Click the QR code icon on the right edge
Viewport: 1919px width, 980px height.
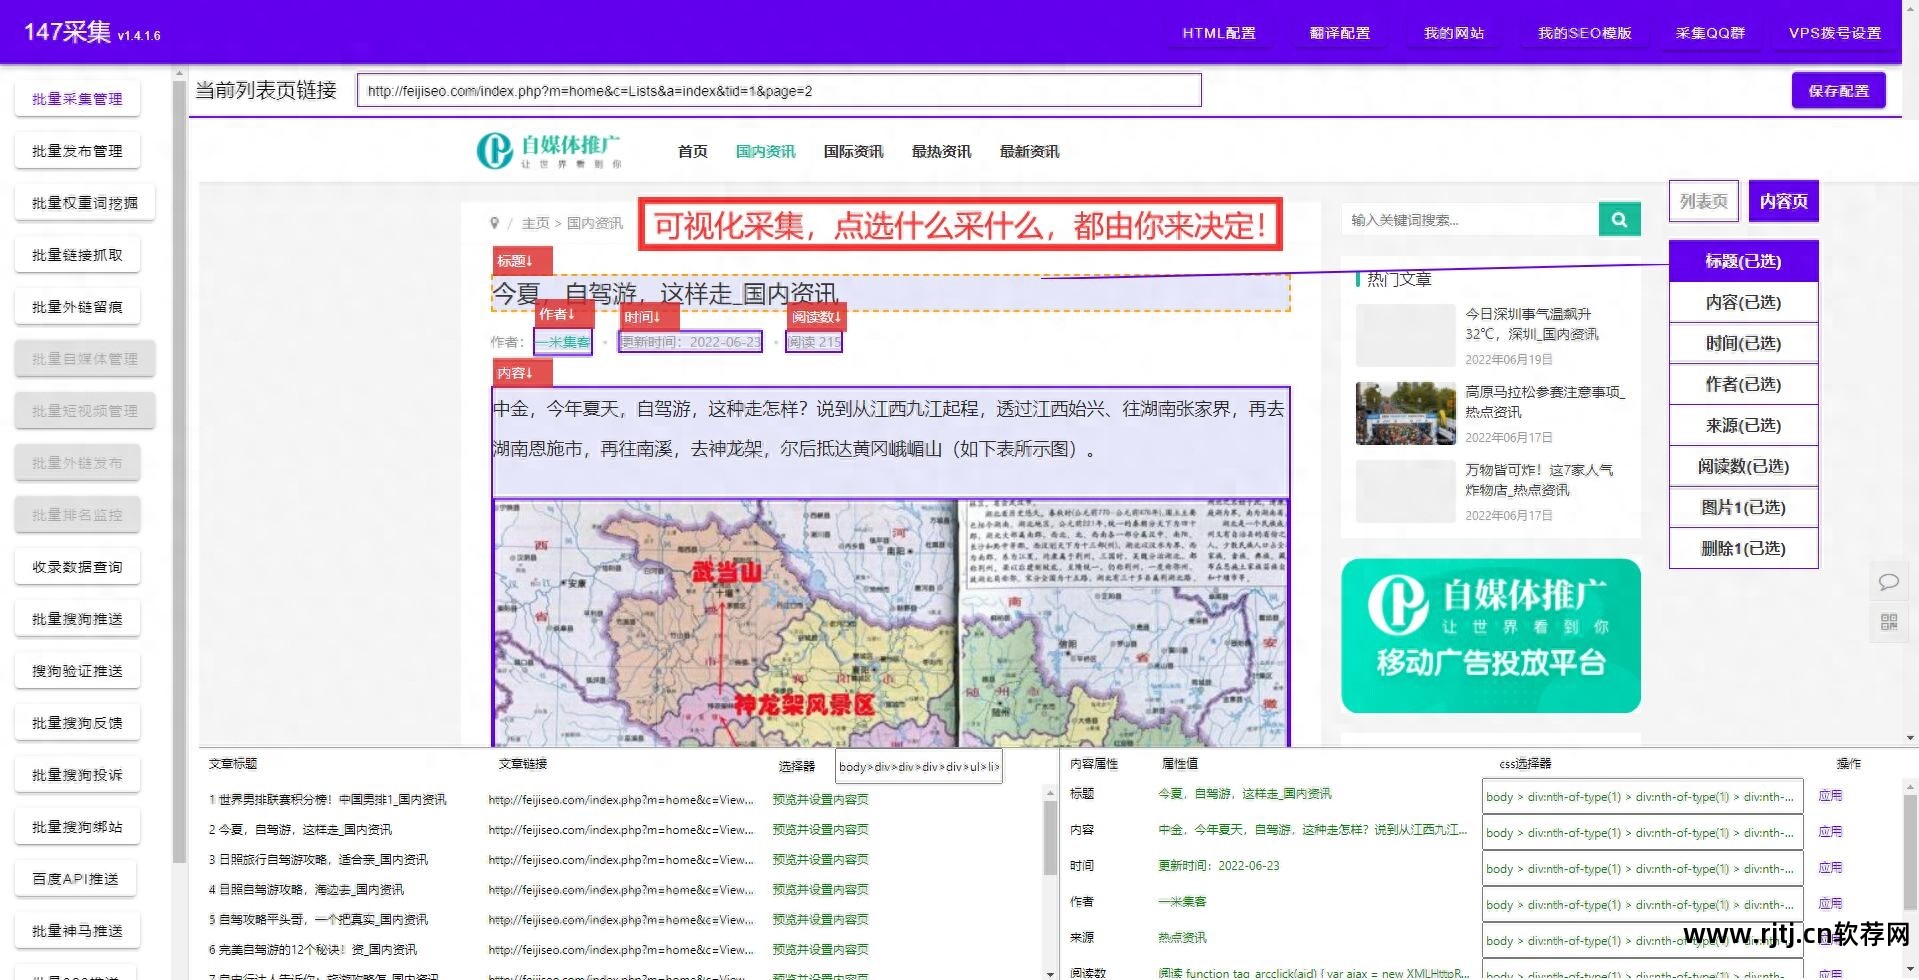click(1888, 622)
